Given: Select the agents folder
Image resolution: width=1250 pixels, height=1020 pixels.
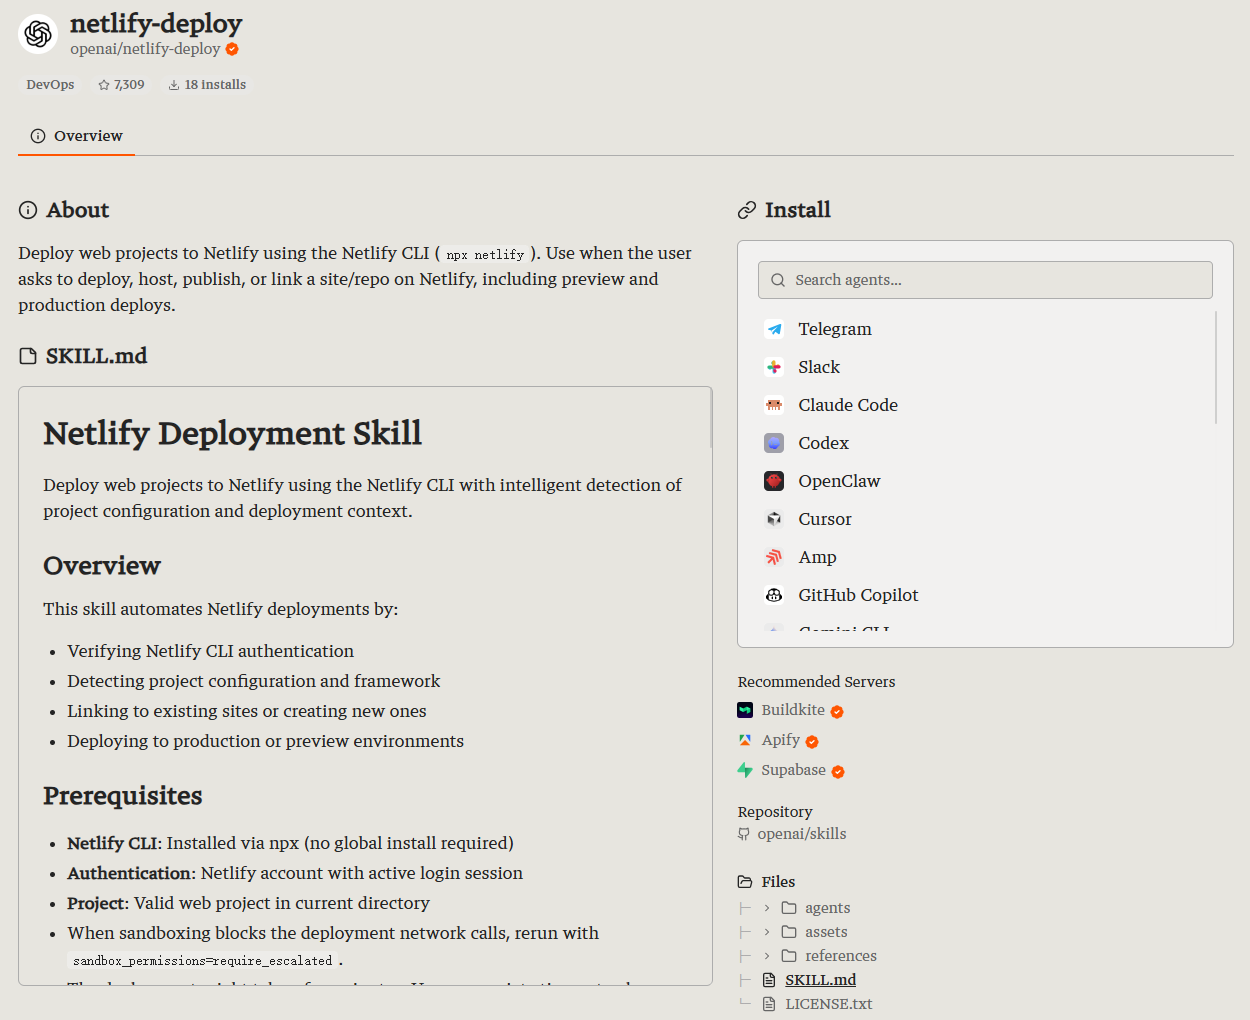Looking at the screenshot, I should tap(827, 908).
